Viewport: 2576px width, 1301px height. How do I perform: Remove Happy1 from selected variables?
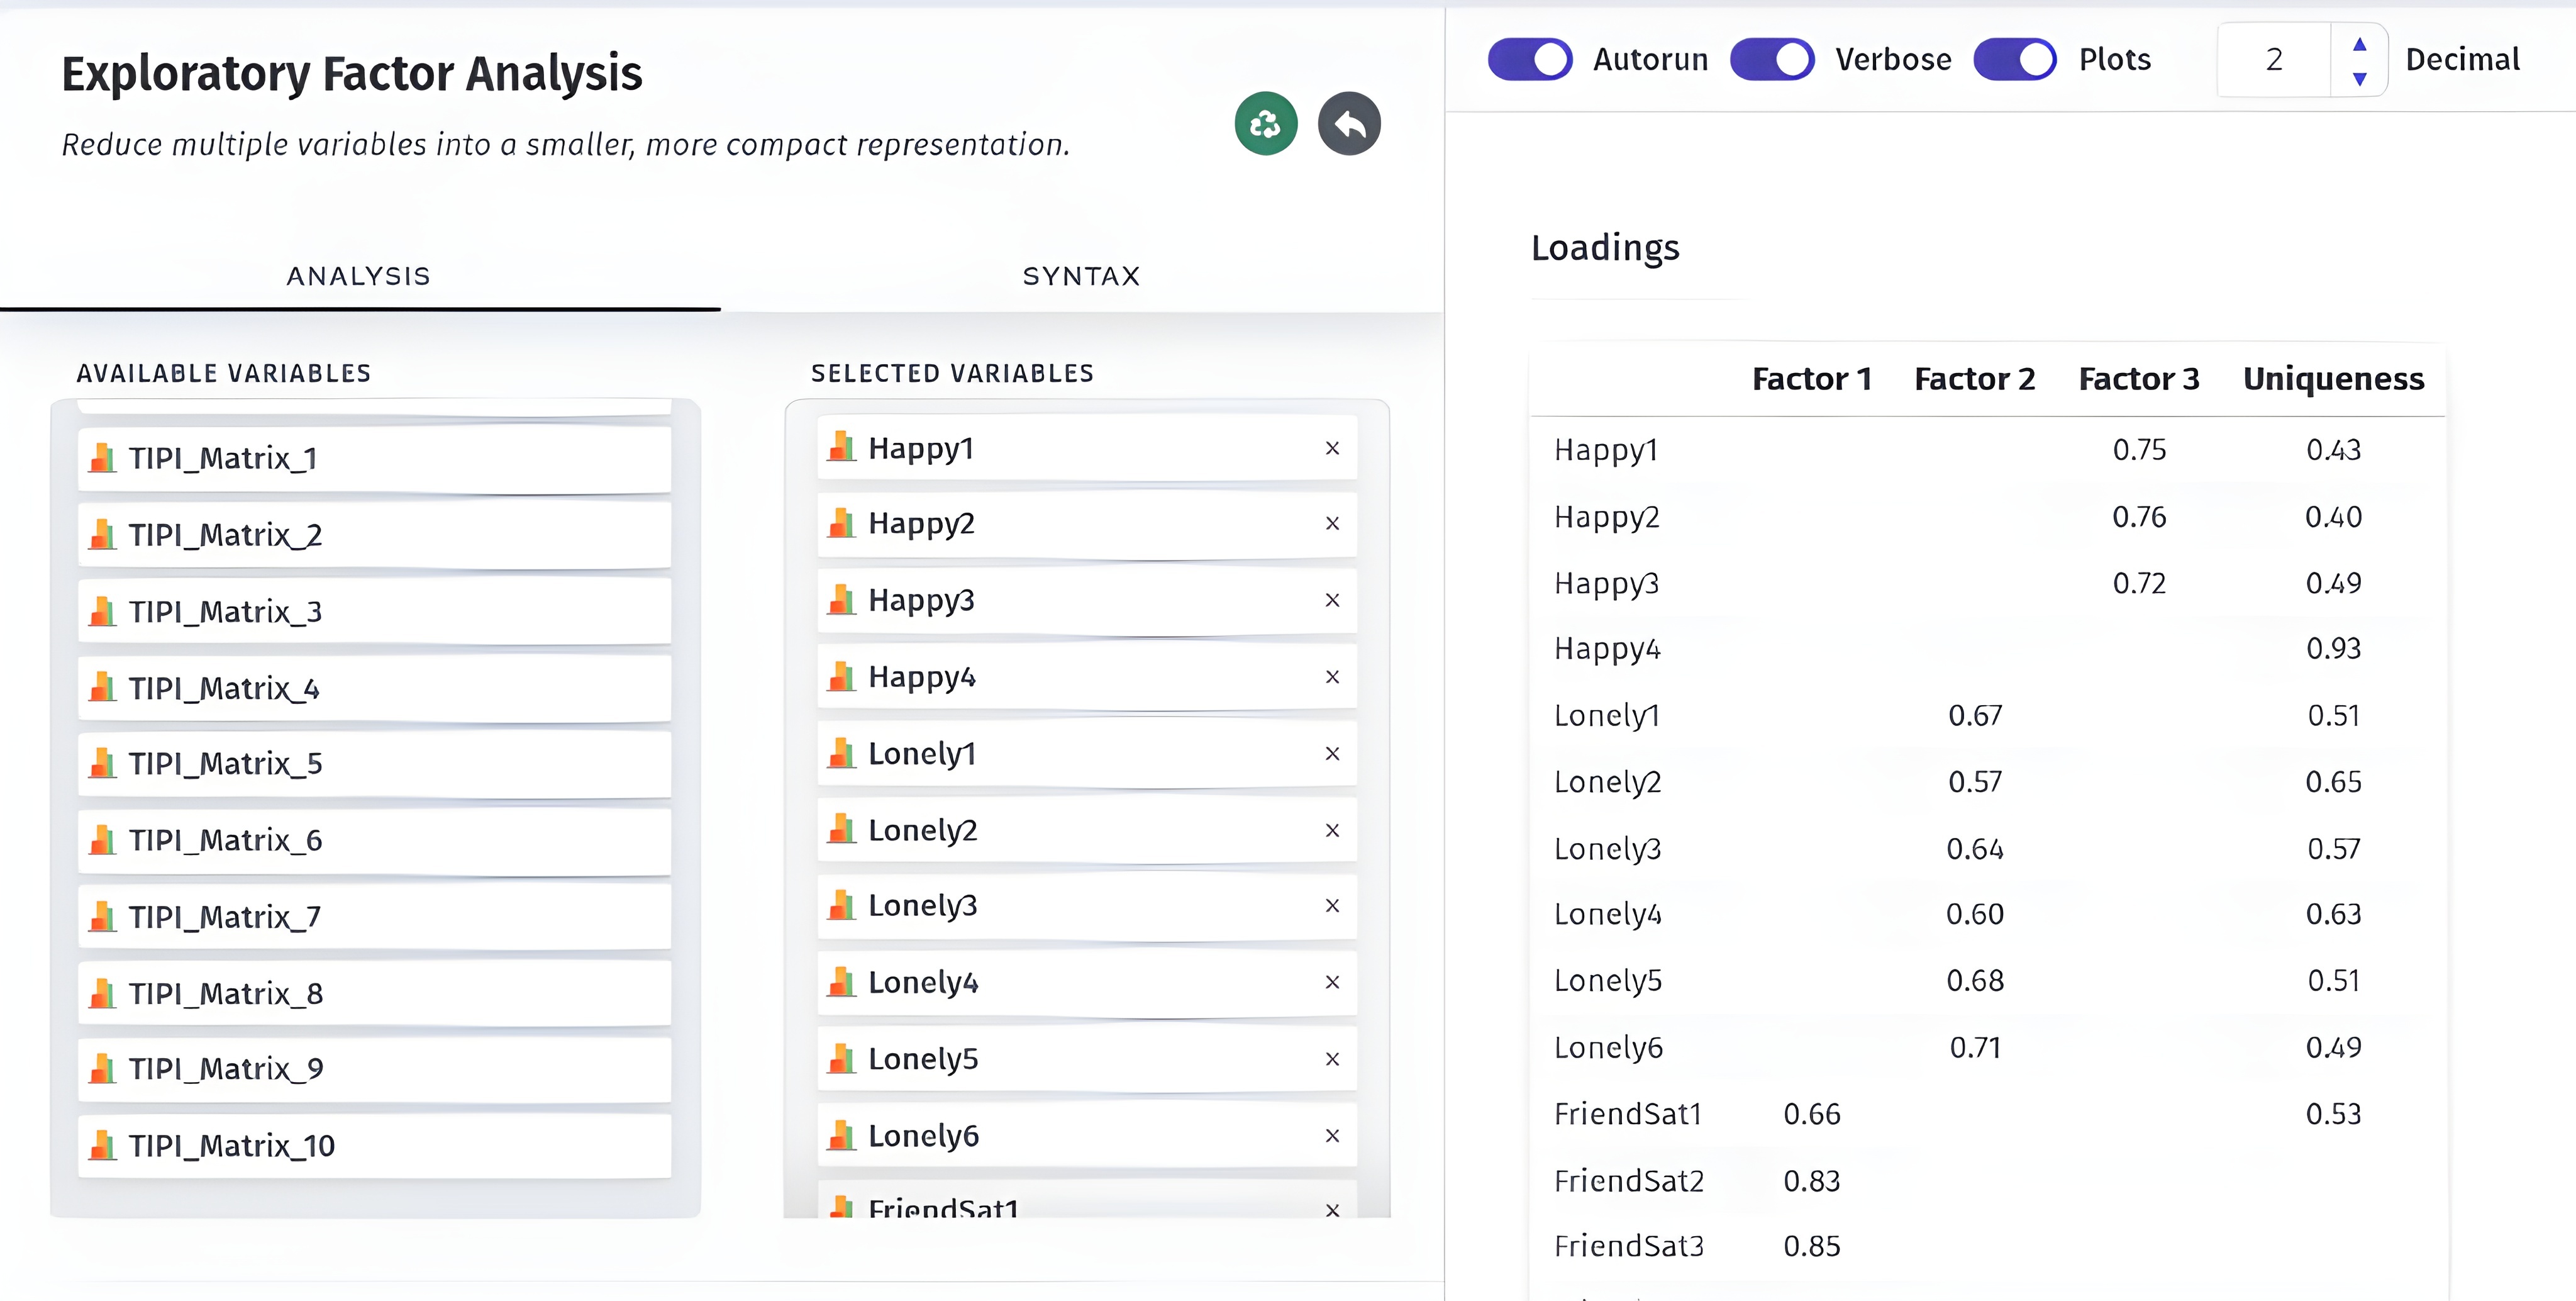1332,448
